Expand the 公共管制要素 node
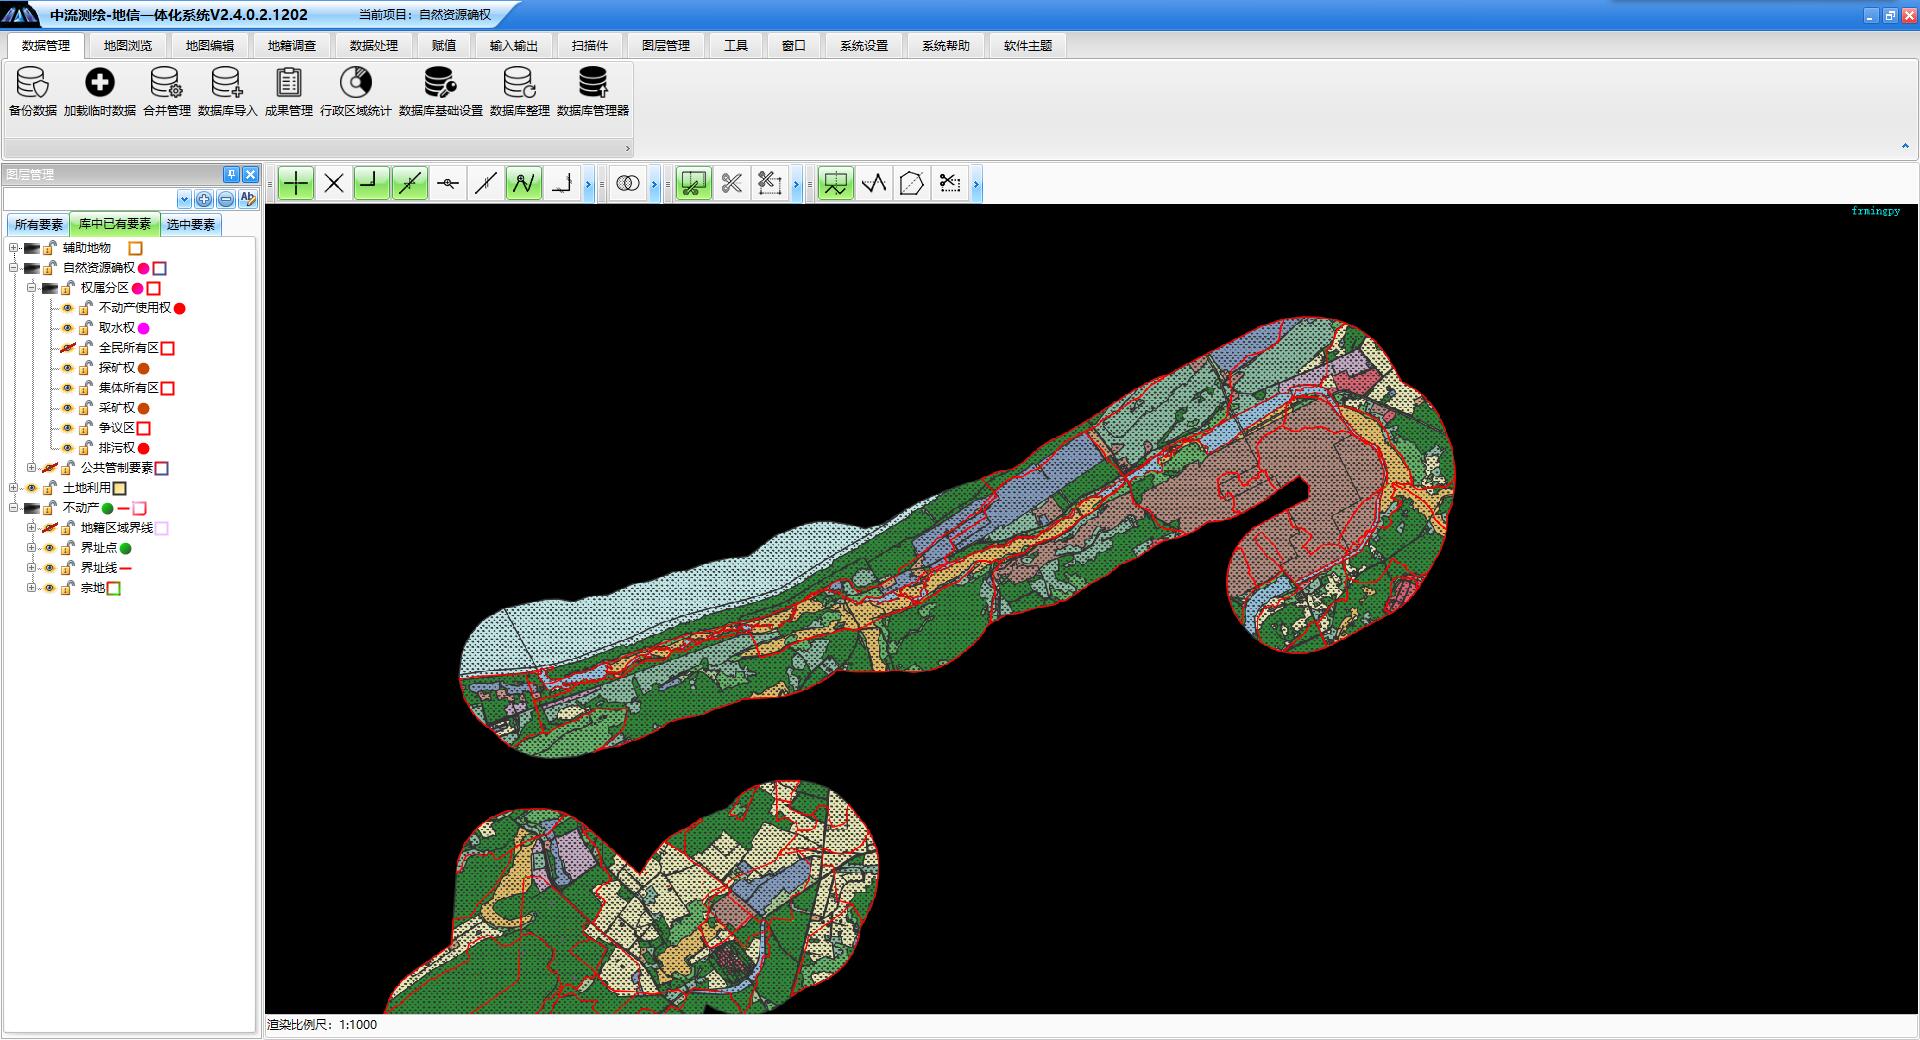Screen dimensions: 1920x1040 (x=31, y=468)
